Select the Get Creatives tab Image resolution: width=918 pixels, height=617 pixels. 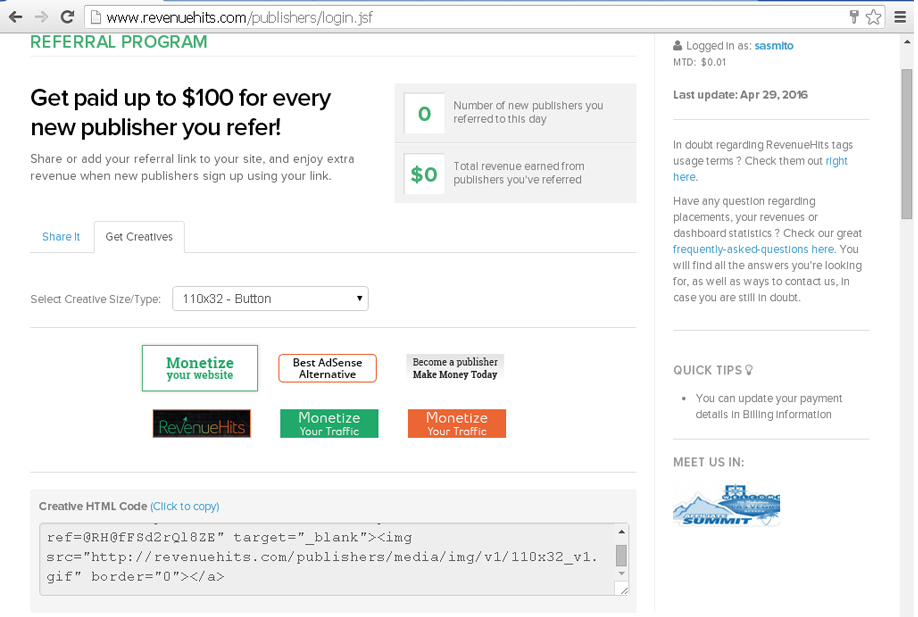[139, 236]
